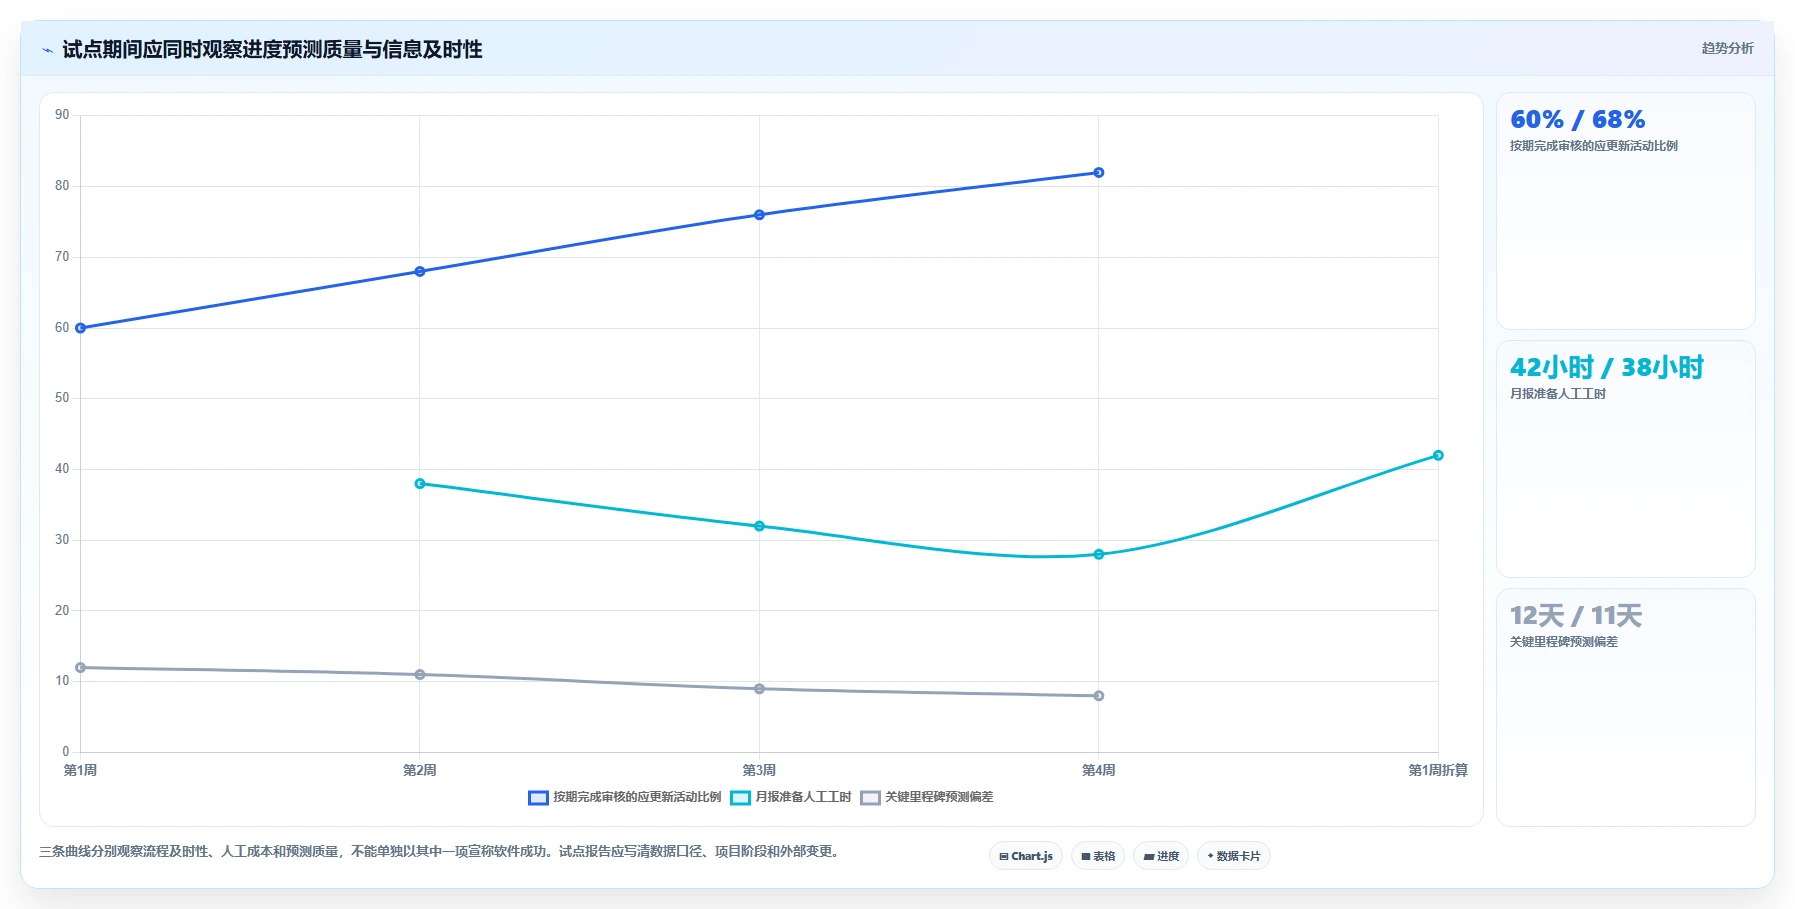Click the card caption 月报准备人工工时
This screenshot has height=909, width=1795.
(x=1557, y=394)
